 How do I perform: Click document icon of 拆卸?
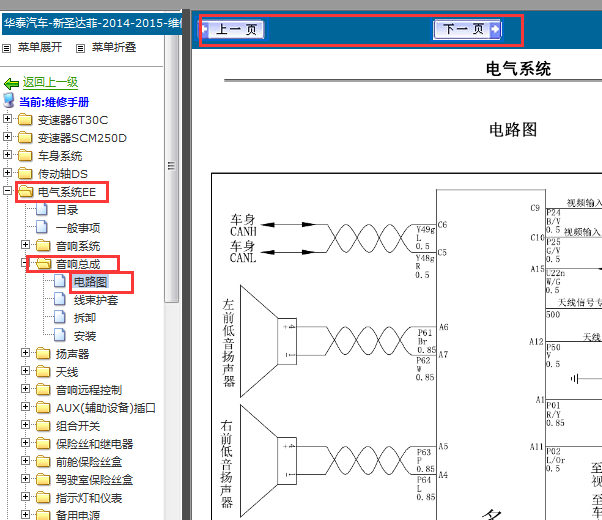click(60, 317)
